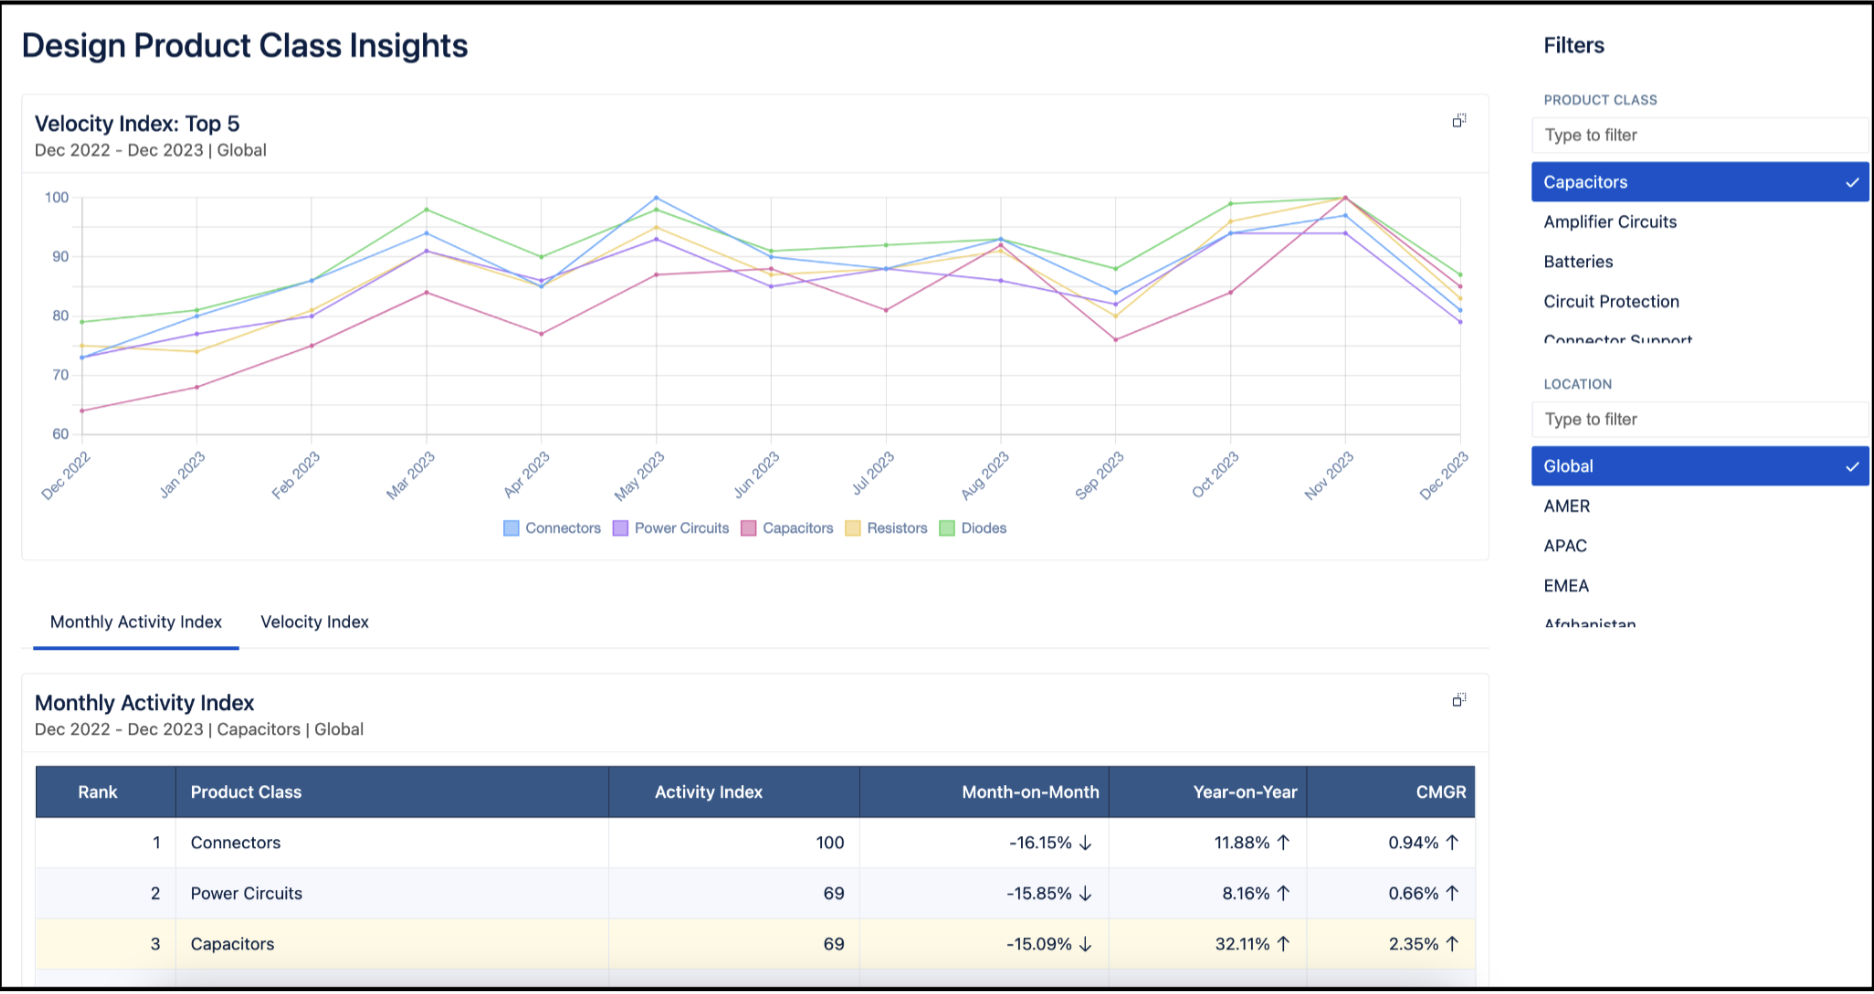The height and width of the screenshot is (994, 1874).
Task: Toggle Diodes series in chart legend
Action: coord(972,528)
